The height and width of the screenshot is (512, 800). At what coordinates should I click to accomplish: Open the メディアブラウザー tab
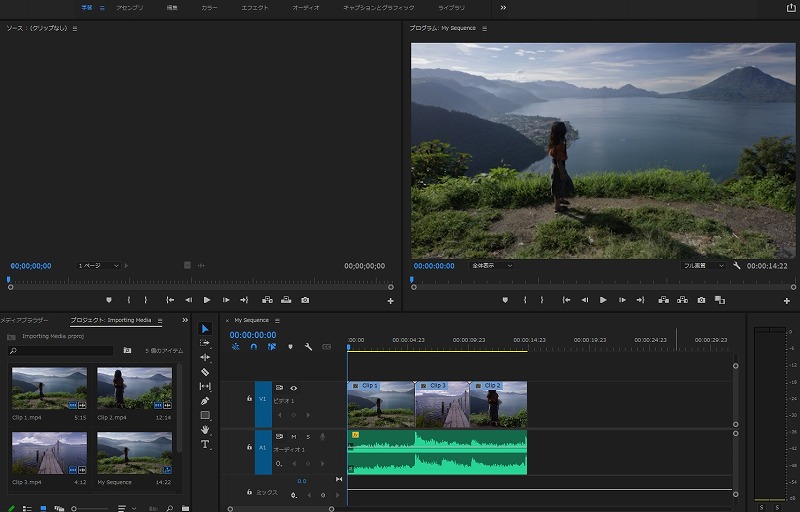24,320
